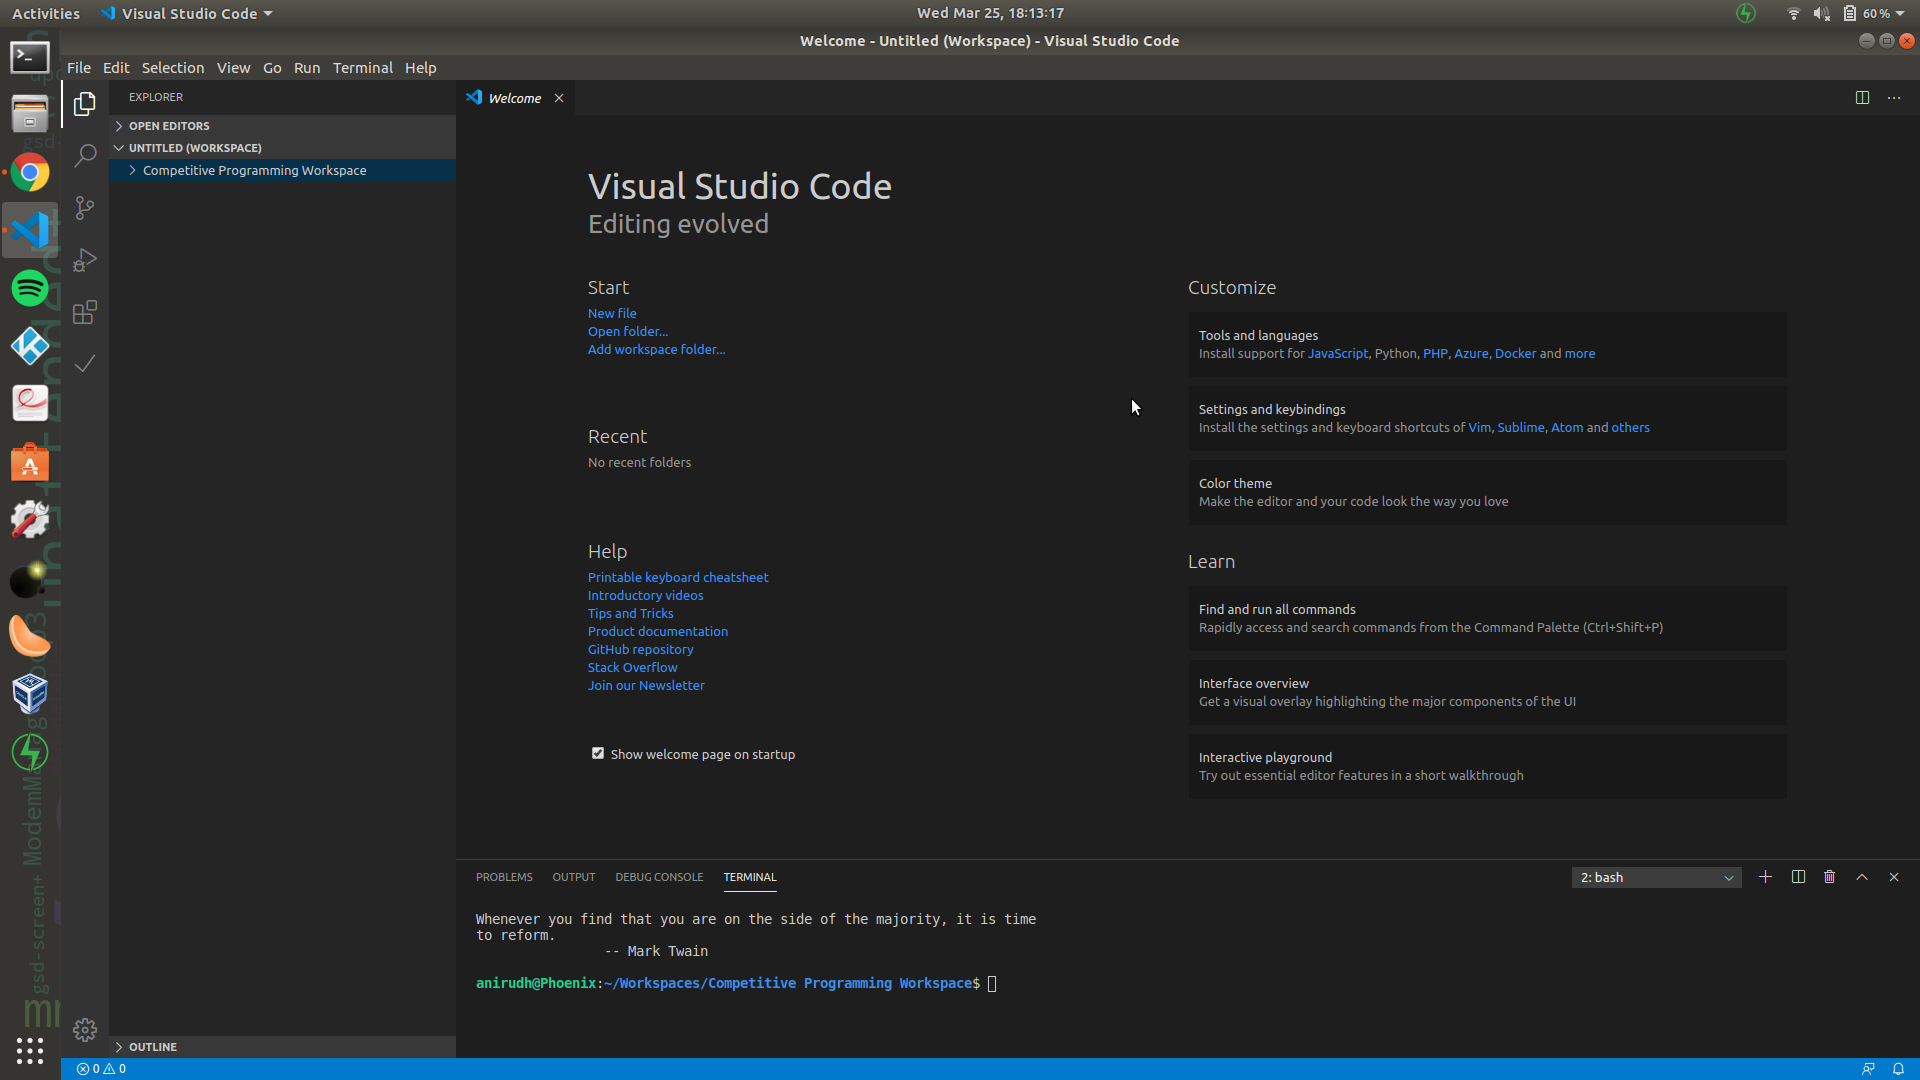Maximize terminal panel with up chevron
Image resolution: width=1920 pixels, height=1080 pixels.
pyautogui.click(x=1862, y=877)
